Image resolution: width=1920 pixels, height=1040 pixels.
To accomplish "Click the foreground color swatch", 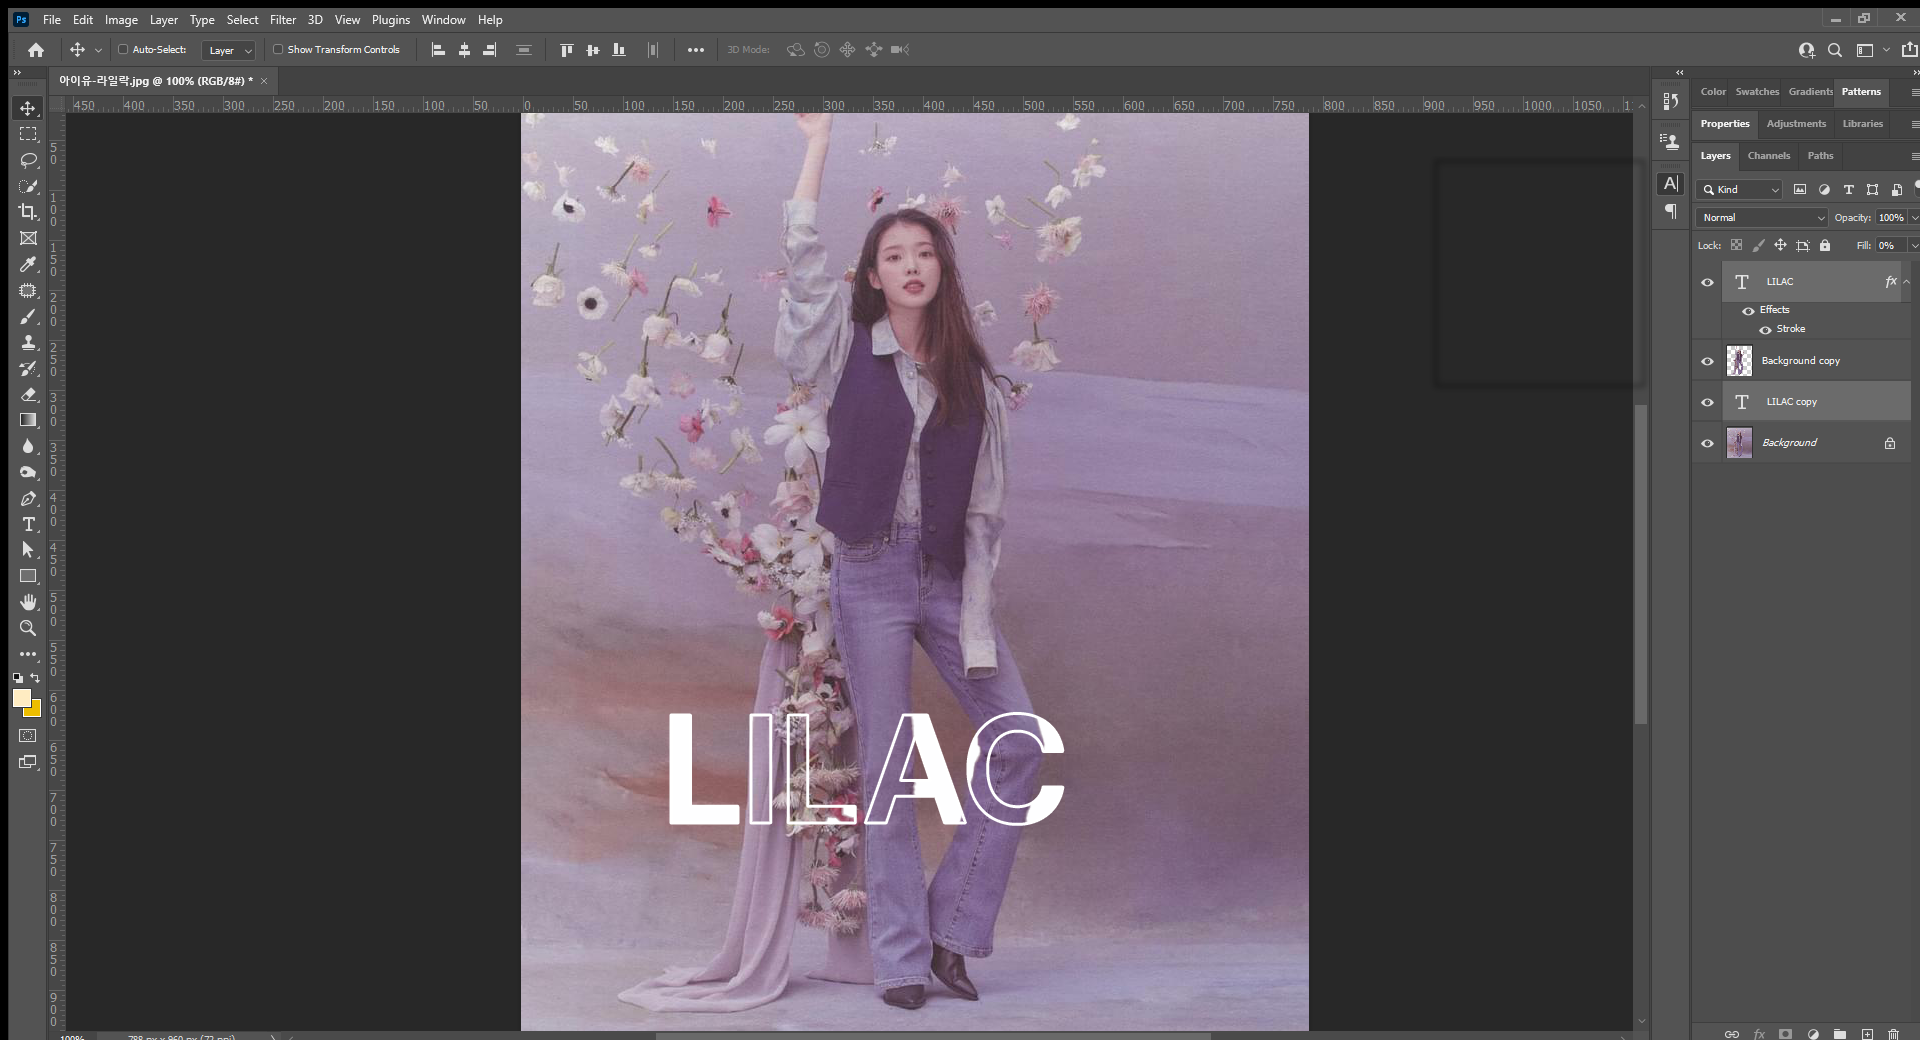I will [x=21, y=698].
